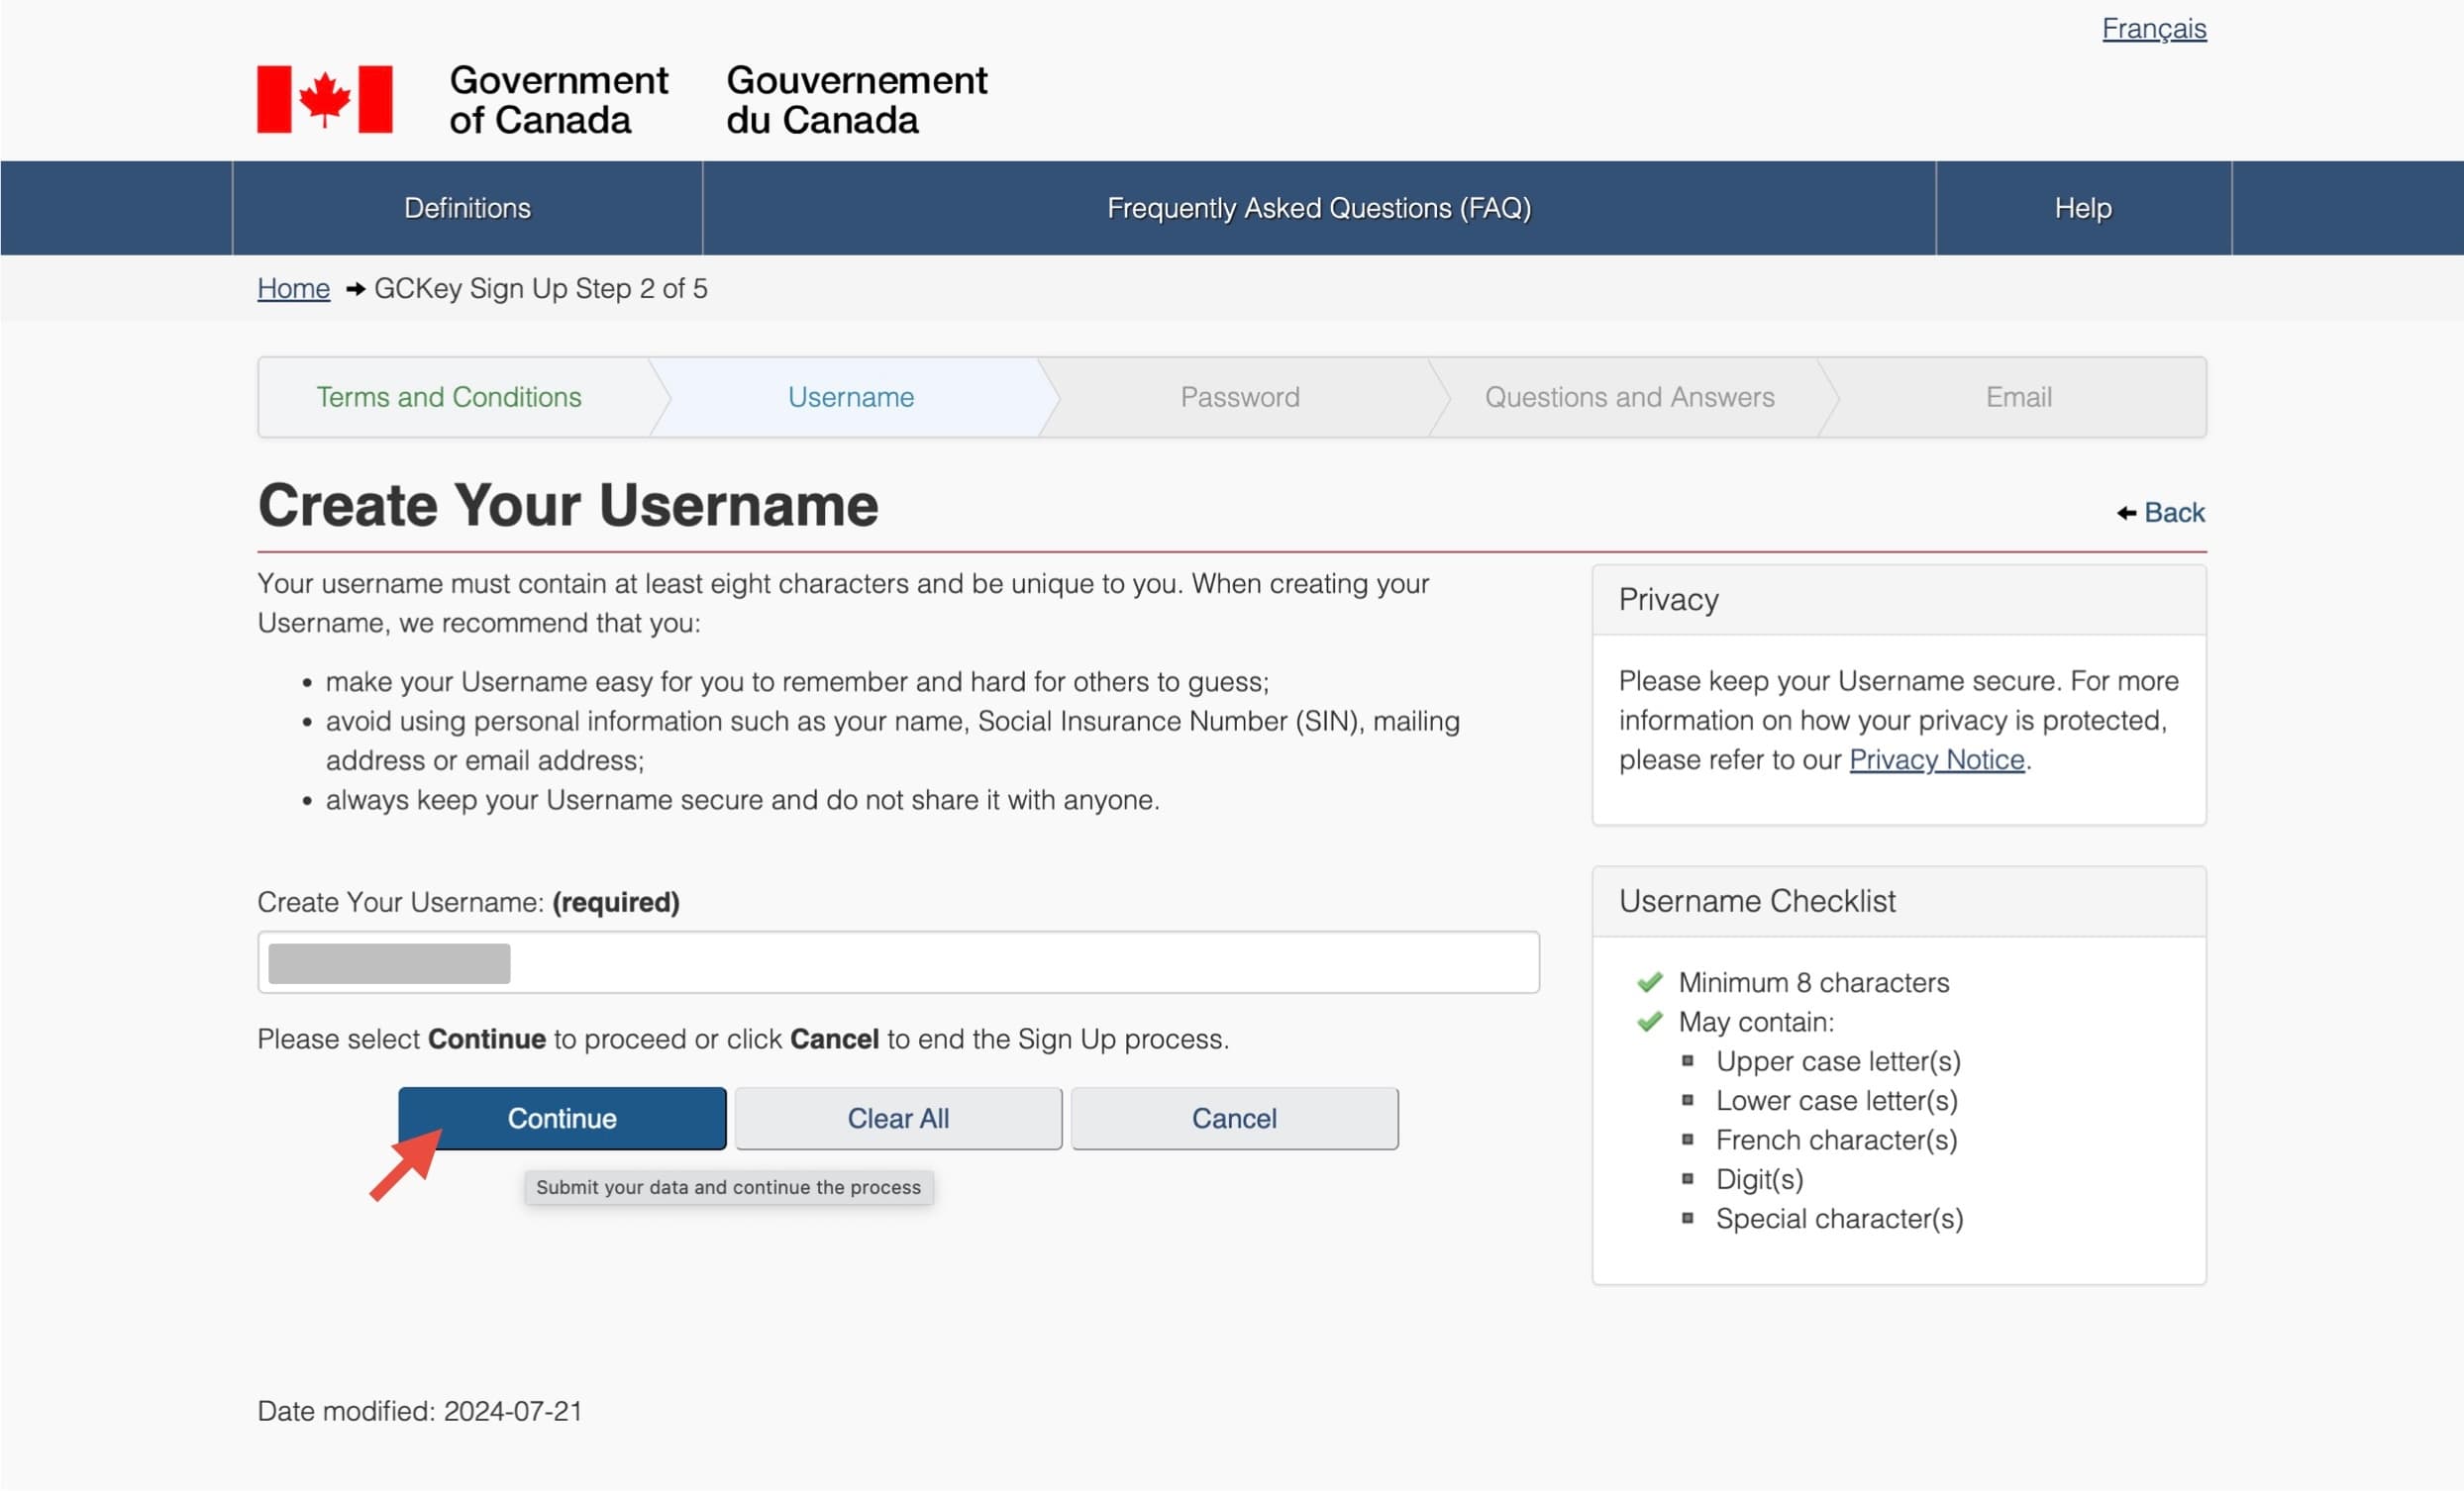Select the Username step tab
Viewport: 2464px width, 1491px height.
tap(850, 397)
